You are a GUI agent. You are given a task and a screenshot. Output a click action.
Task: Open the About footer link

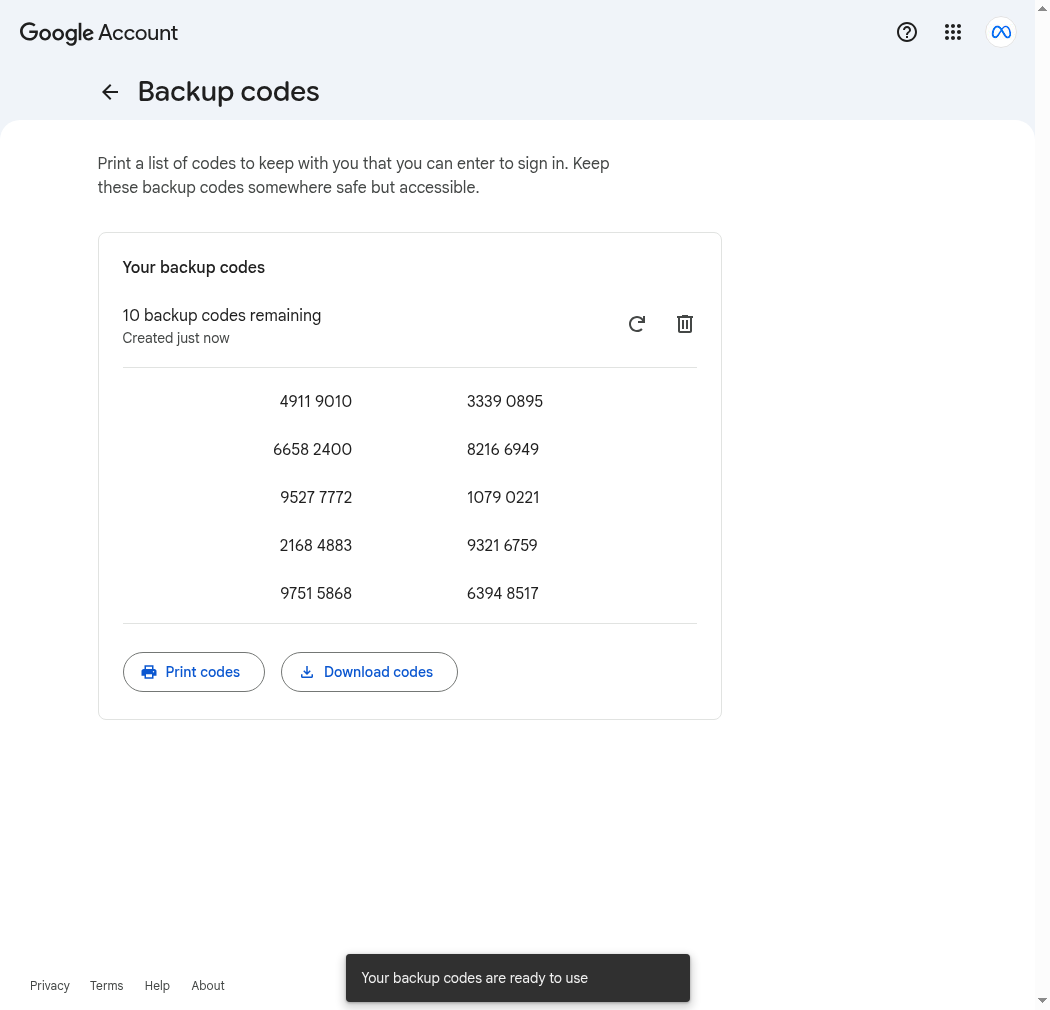pyautogui.click(x=208, y=986)
